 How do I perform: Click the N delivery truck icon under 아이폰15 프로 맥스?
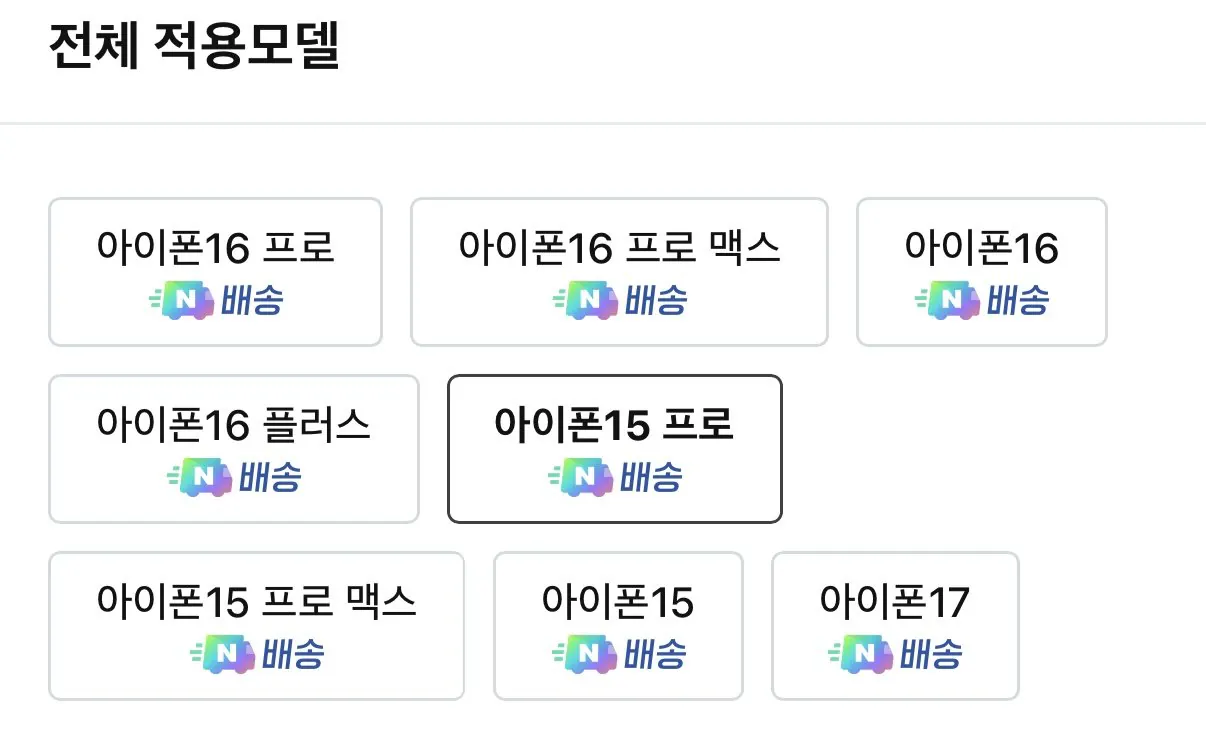[x=224, y=656]
